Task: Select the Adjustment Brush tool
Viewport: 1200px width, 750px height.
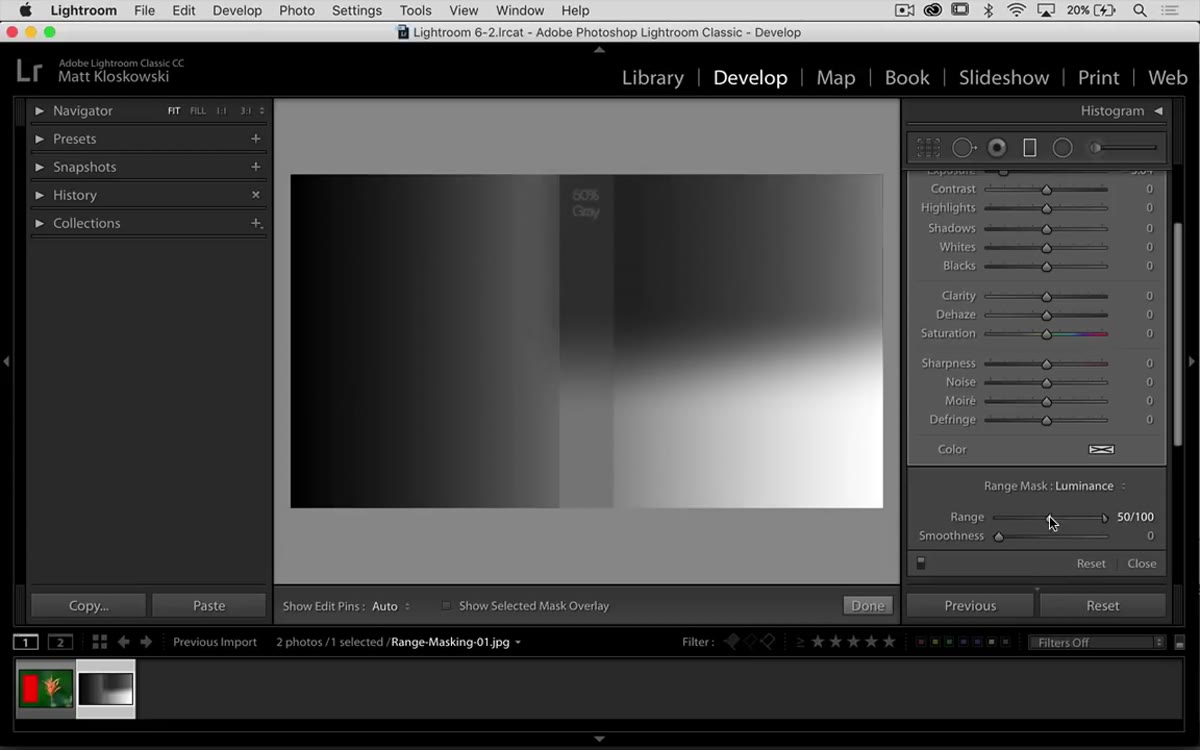Action: (x=1124, y=148)
